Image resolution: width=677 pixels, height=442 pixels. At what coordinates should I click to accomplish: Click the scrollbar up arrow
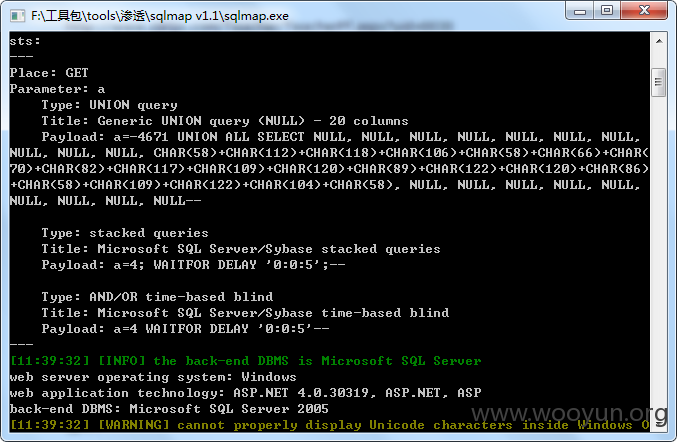(x=659, y=41)
